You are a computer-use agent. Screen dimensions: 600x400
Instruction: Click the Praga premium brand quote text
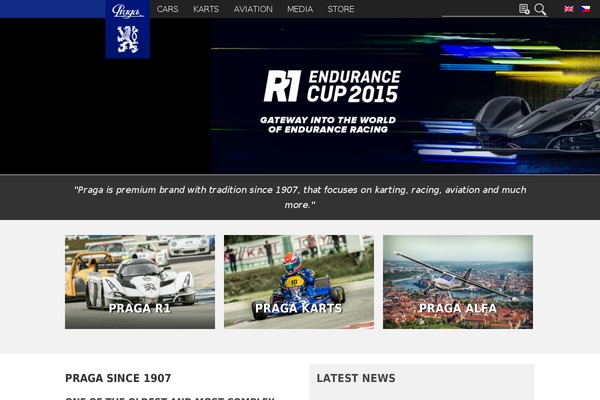coord(300,197)
